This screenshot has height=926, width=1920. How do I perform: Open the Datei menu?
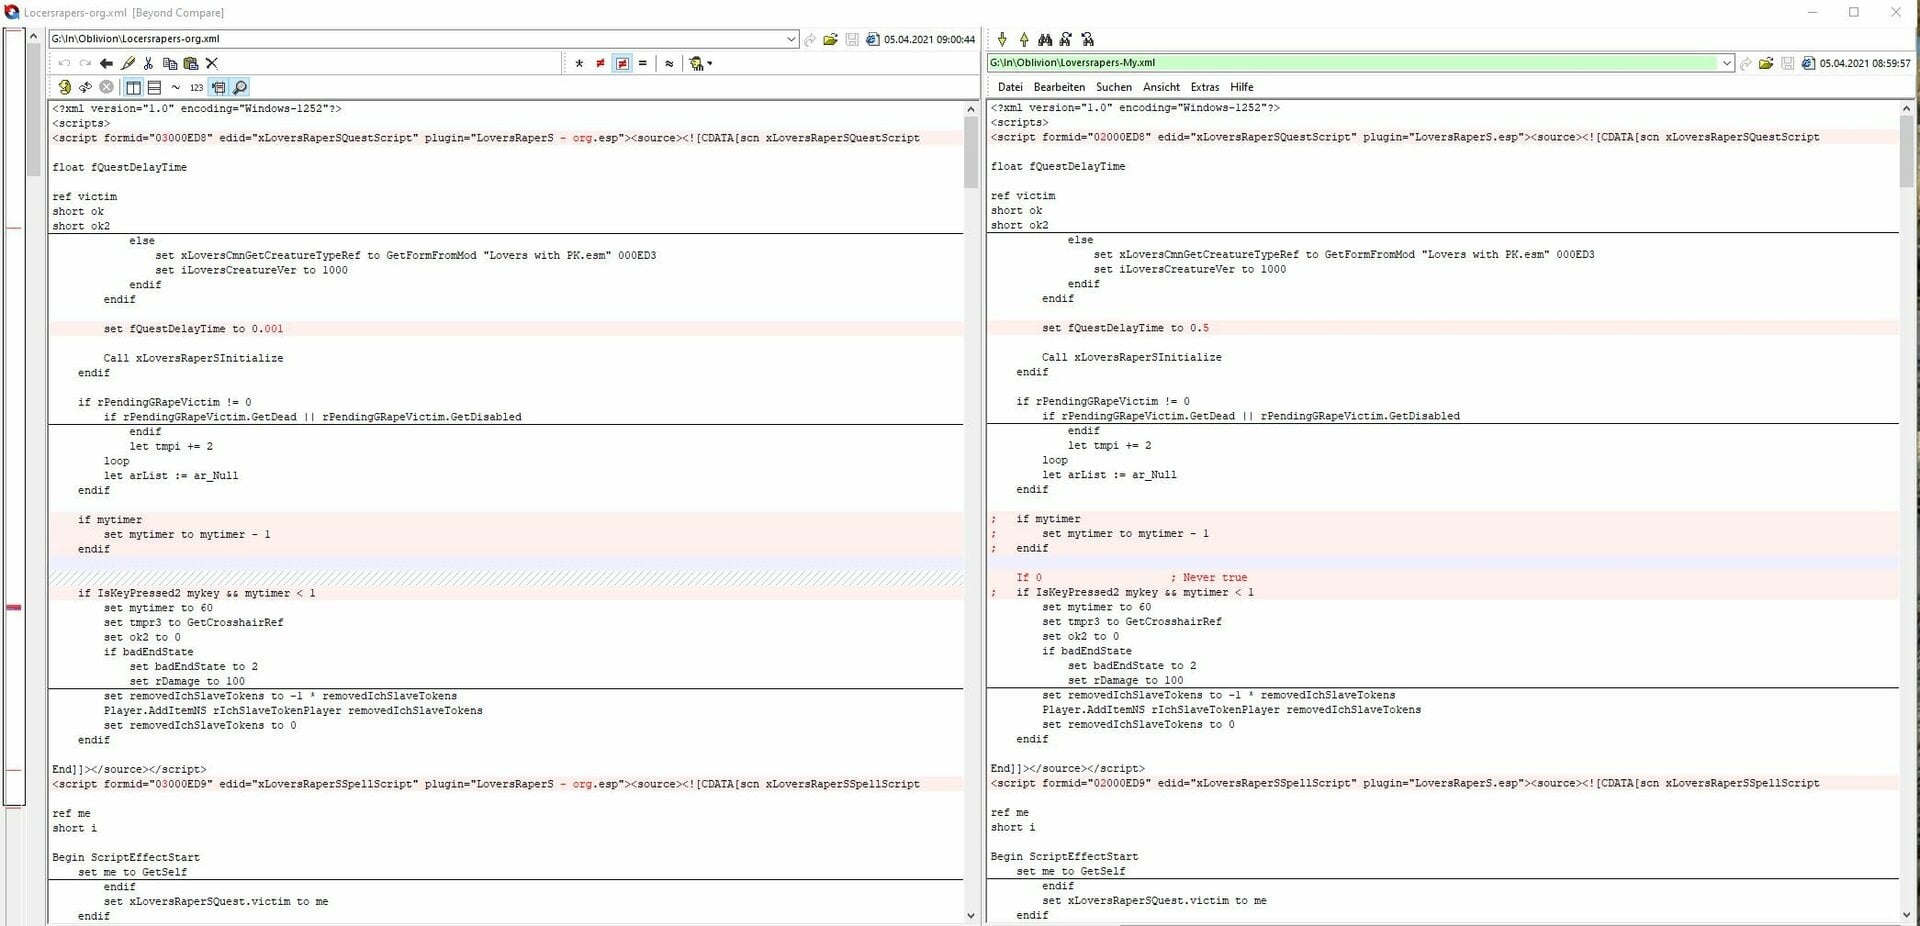pyautogui.click(x=1010, y=87)
